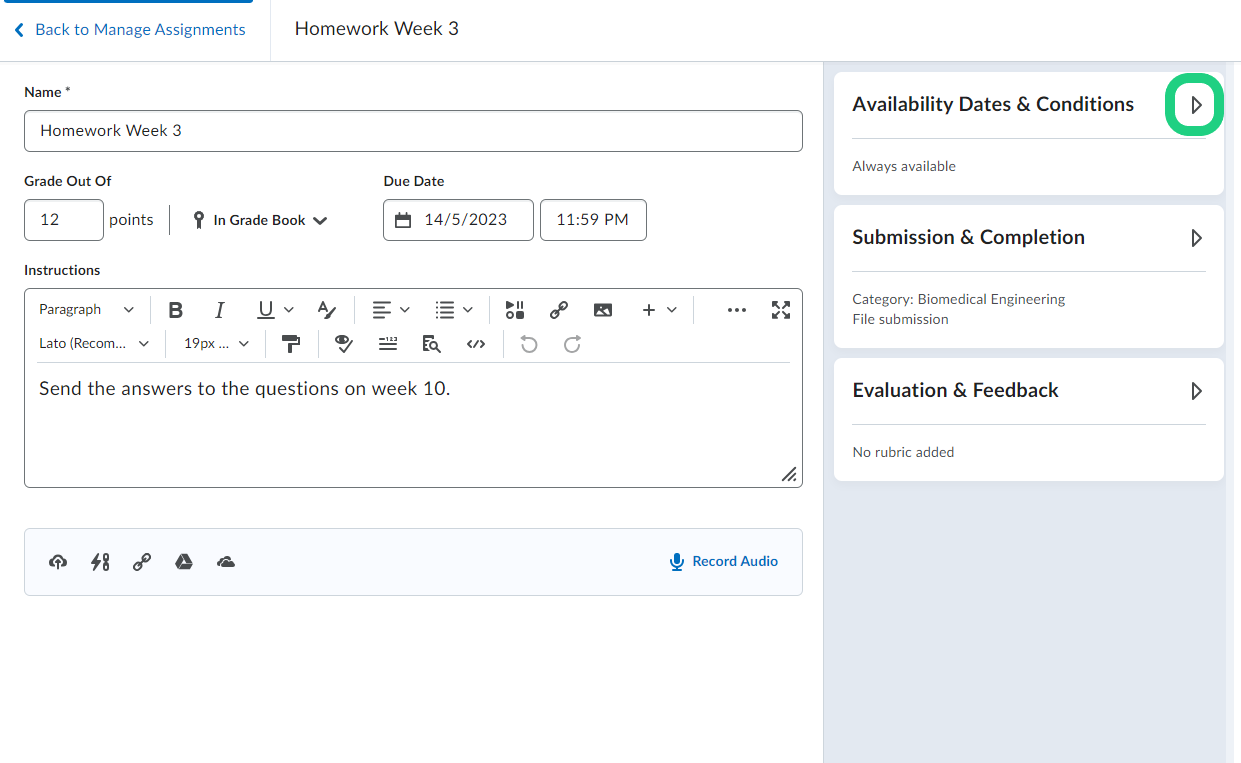The height and width of the screenshot is (763, 1241).
Task: Toggle bold formatting in the instructions editor
Action: point(176,310)
